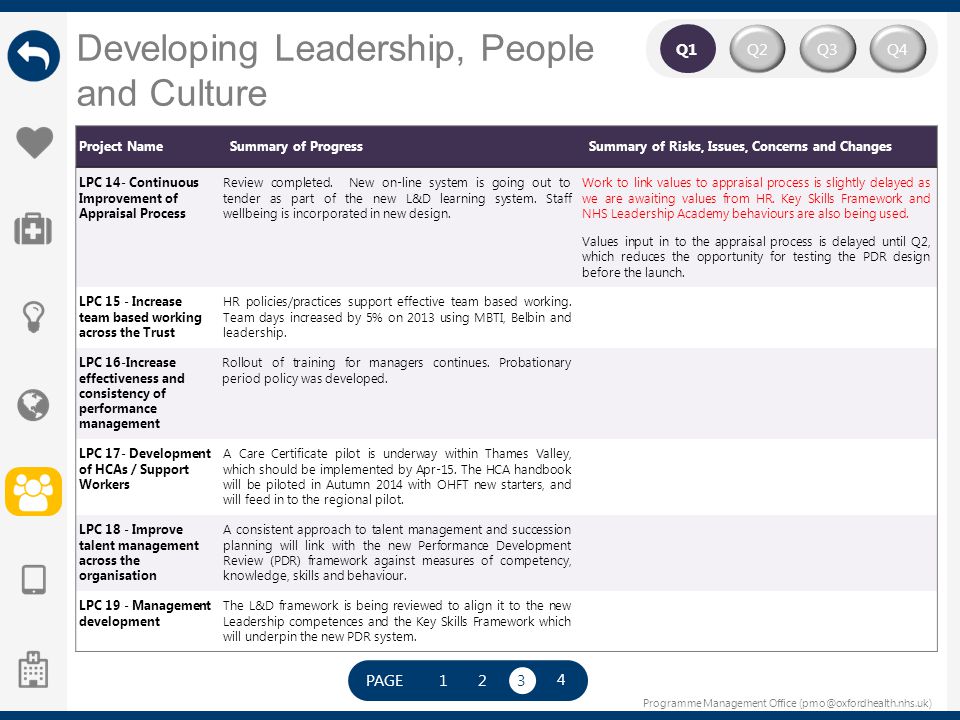Switch to quarter Q2

pyautogui.click(x=757, y=49)
